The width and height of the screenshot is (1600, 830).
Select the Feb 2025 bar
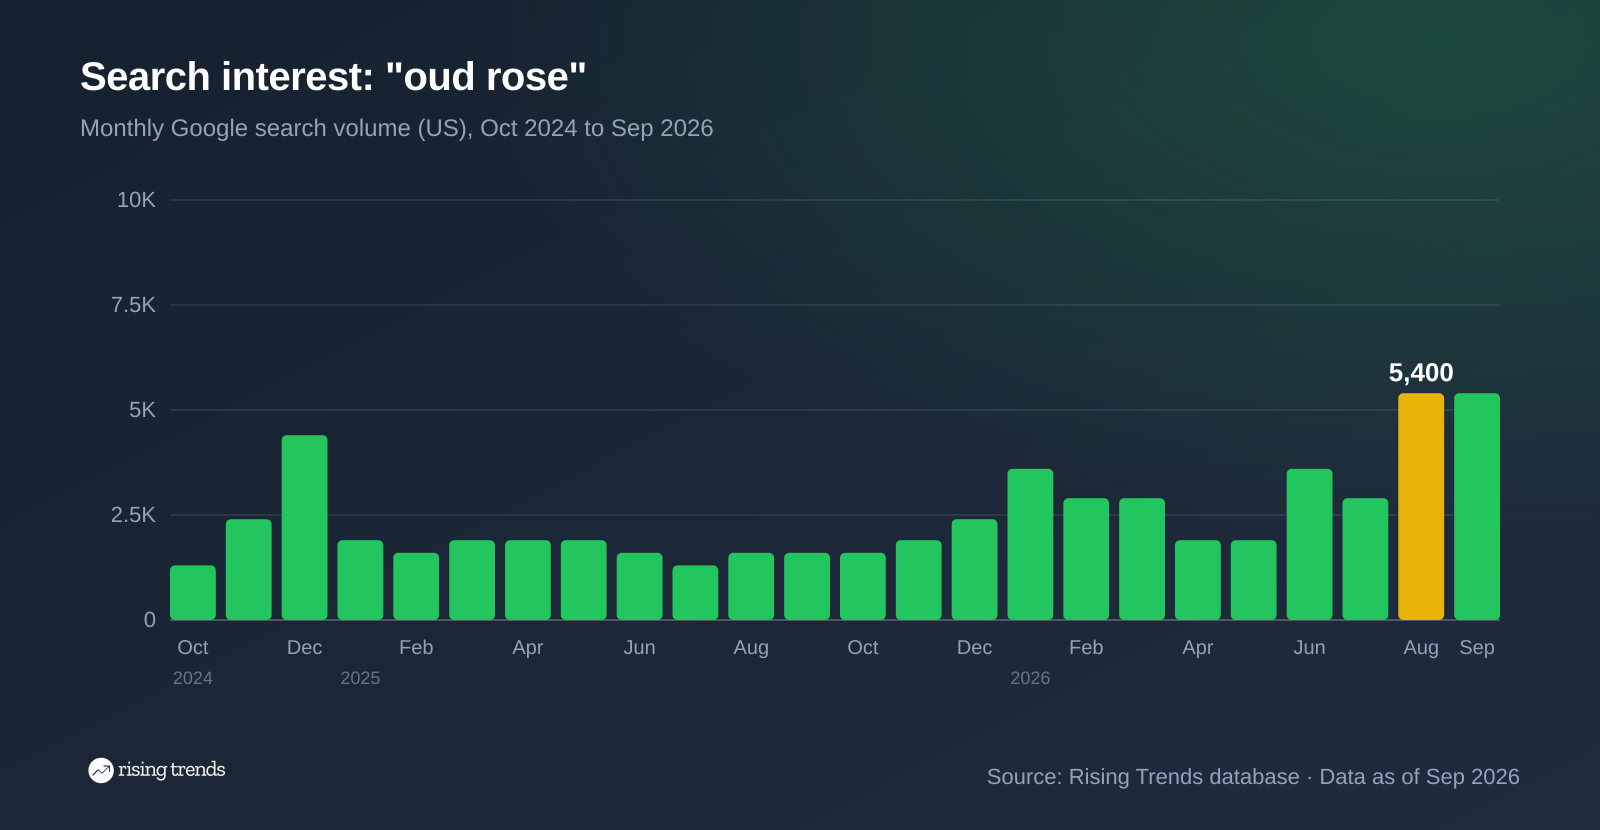[x=416, y=587]
